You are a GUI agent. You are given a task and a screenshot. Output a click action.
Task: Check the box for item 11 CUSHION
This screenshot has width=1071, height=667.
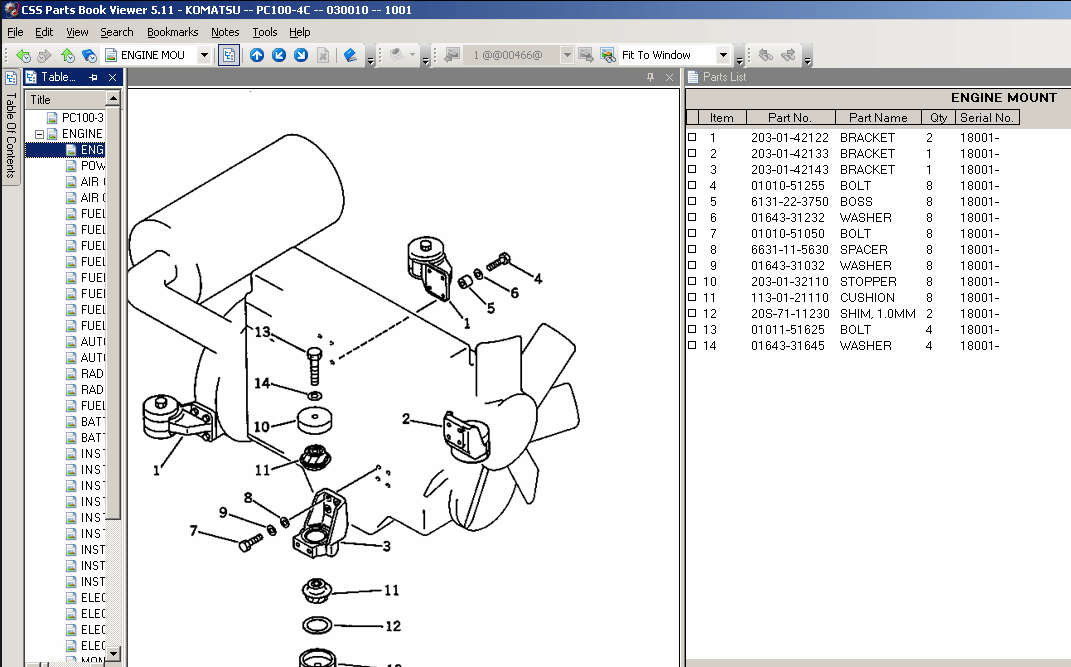[692, 297]
